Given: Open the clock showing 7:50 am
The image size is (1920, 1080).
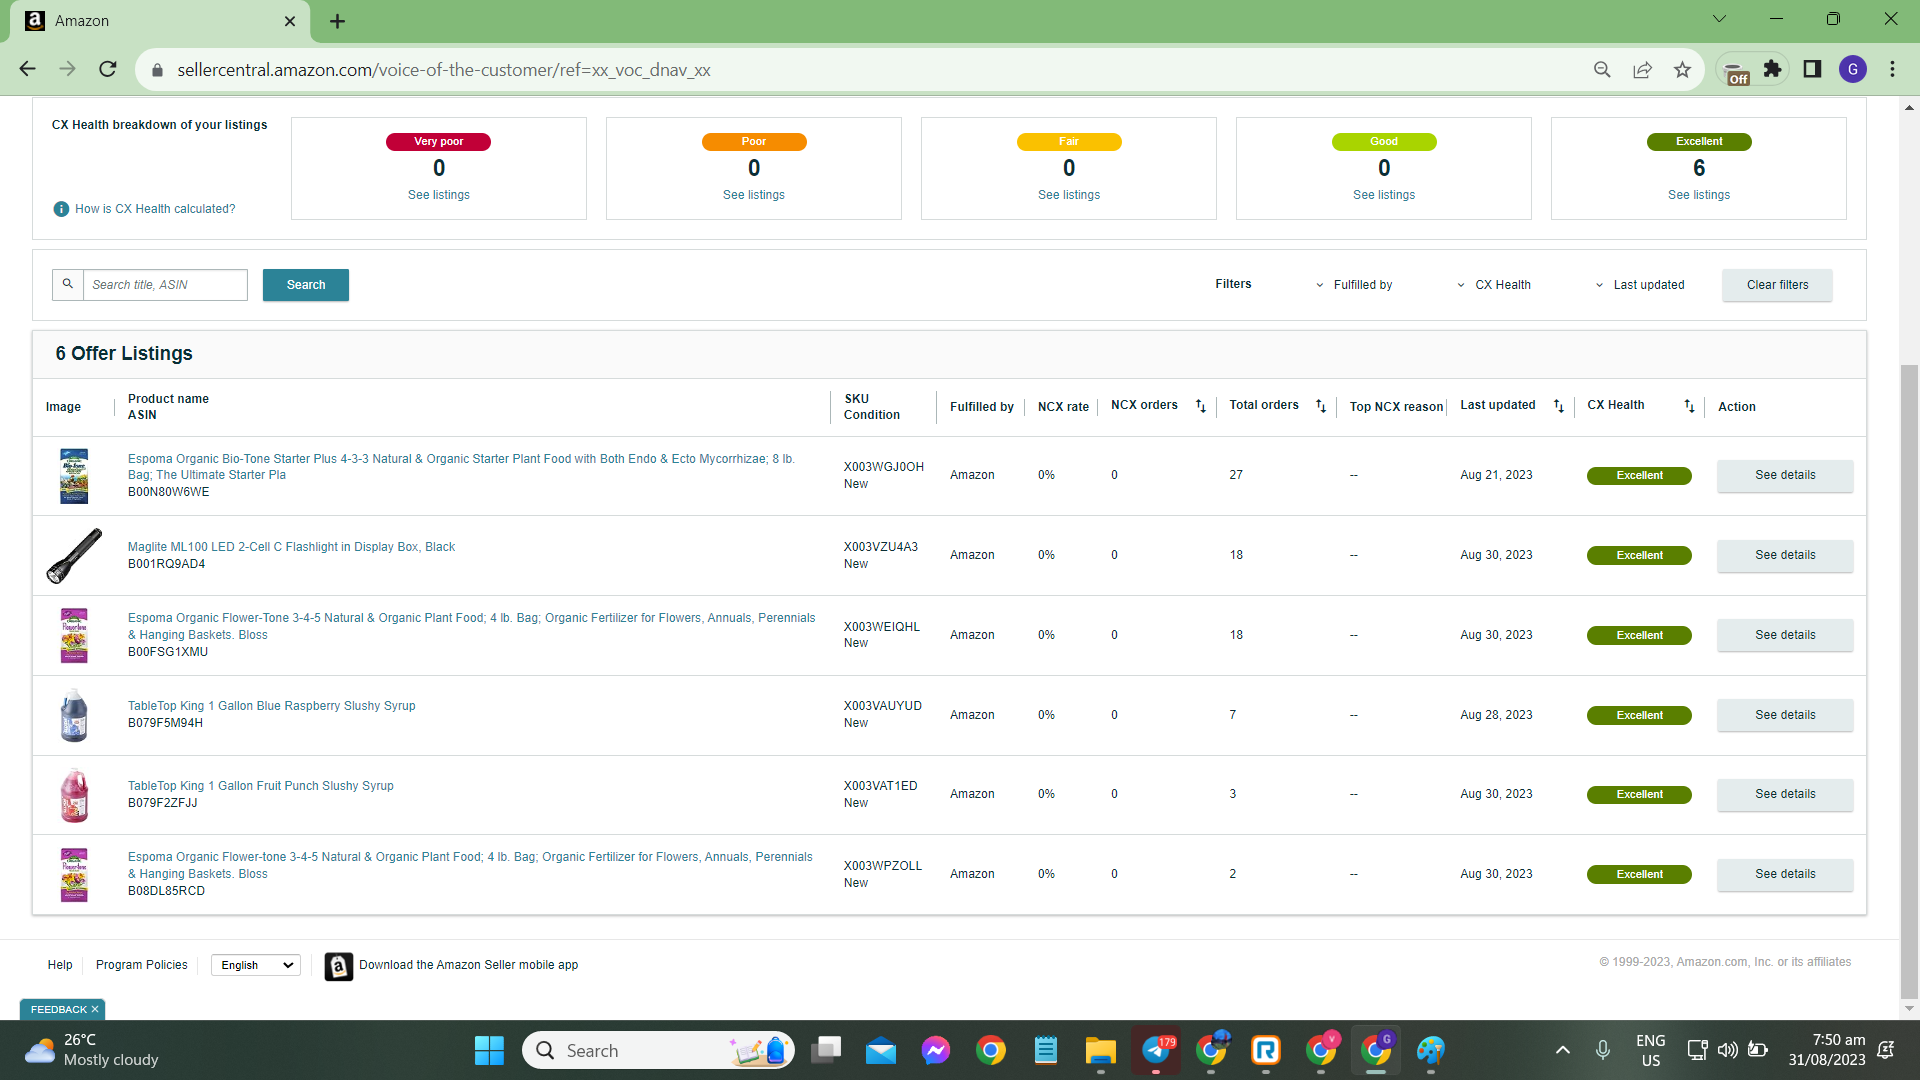Looking at the screenshot, I should tap(1827, 1050).
